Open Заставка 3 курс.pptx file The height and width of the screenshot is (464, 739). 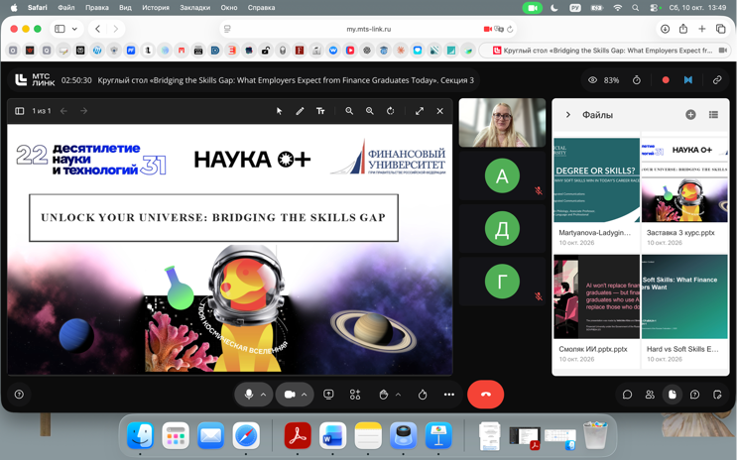[684, 192]
